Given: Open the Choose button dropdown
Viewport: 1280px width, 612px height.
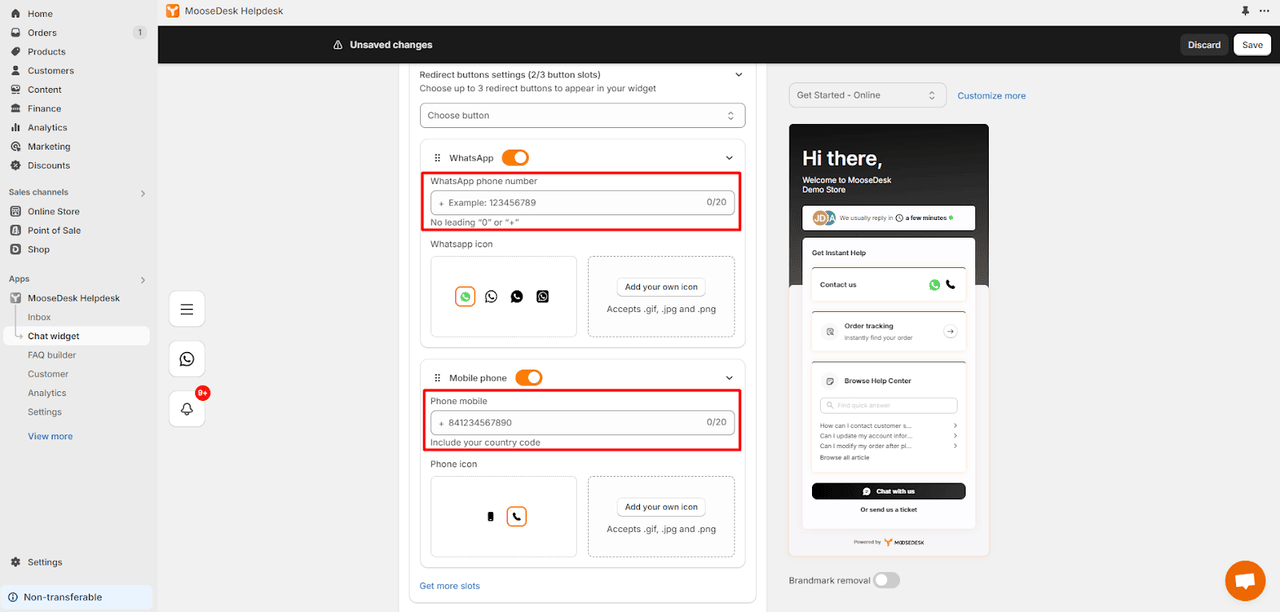Looking at the screenshot, I should coord(582,116).
